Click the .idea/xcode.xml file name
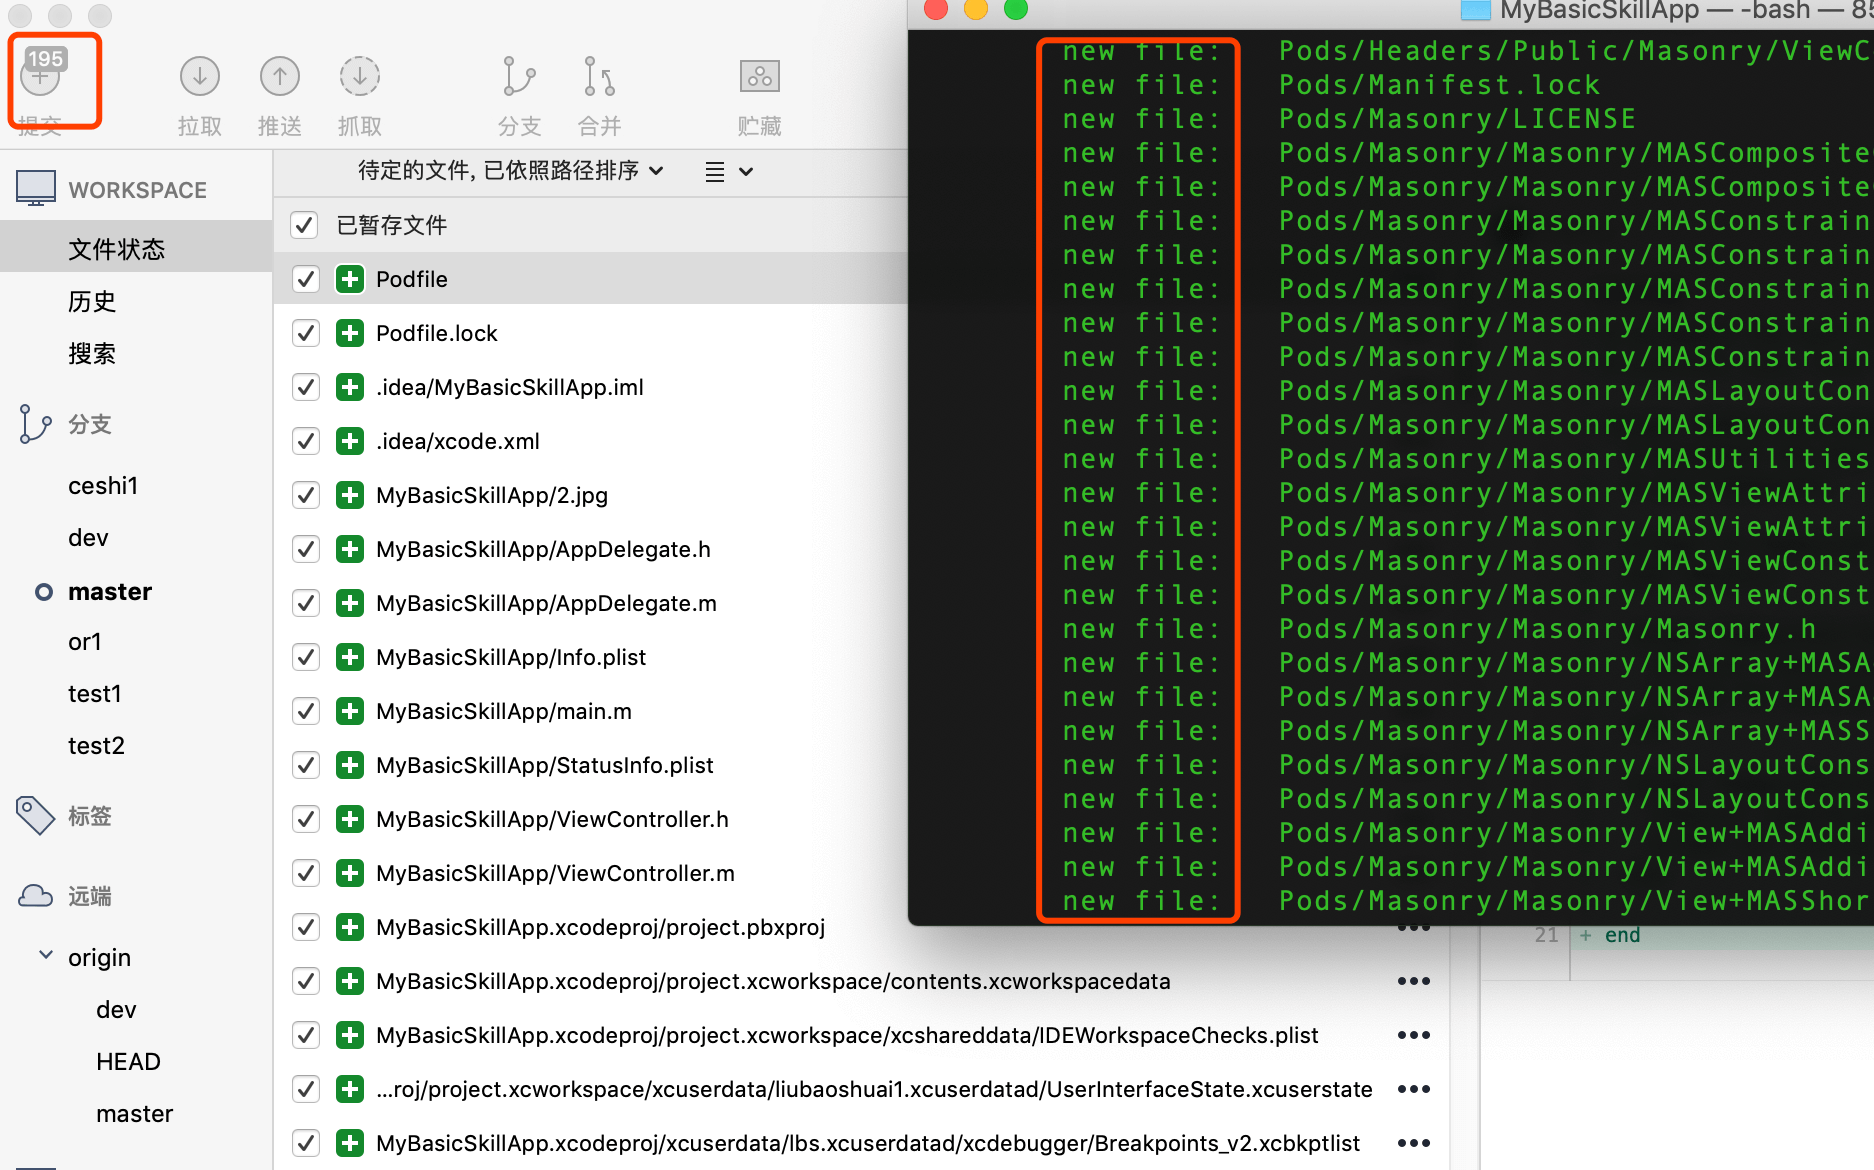Screen dimensions: 1874x1170 click(x=458, y=441)
